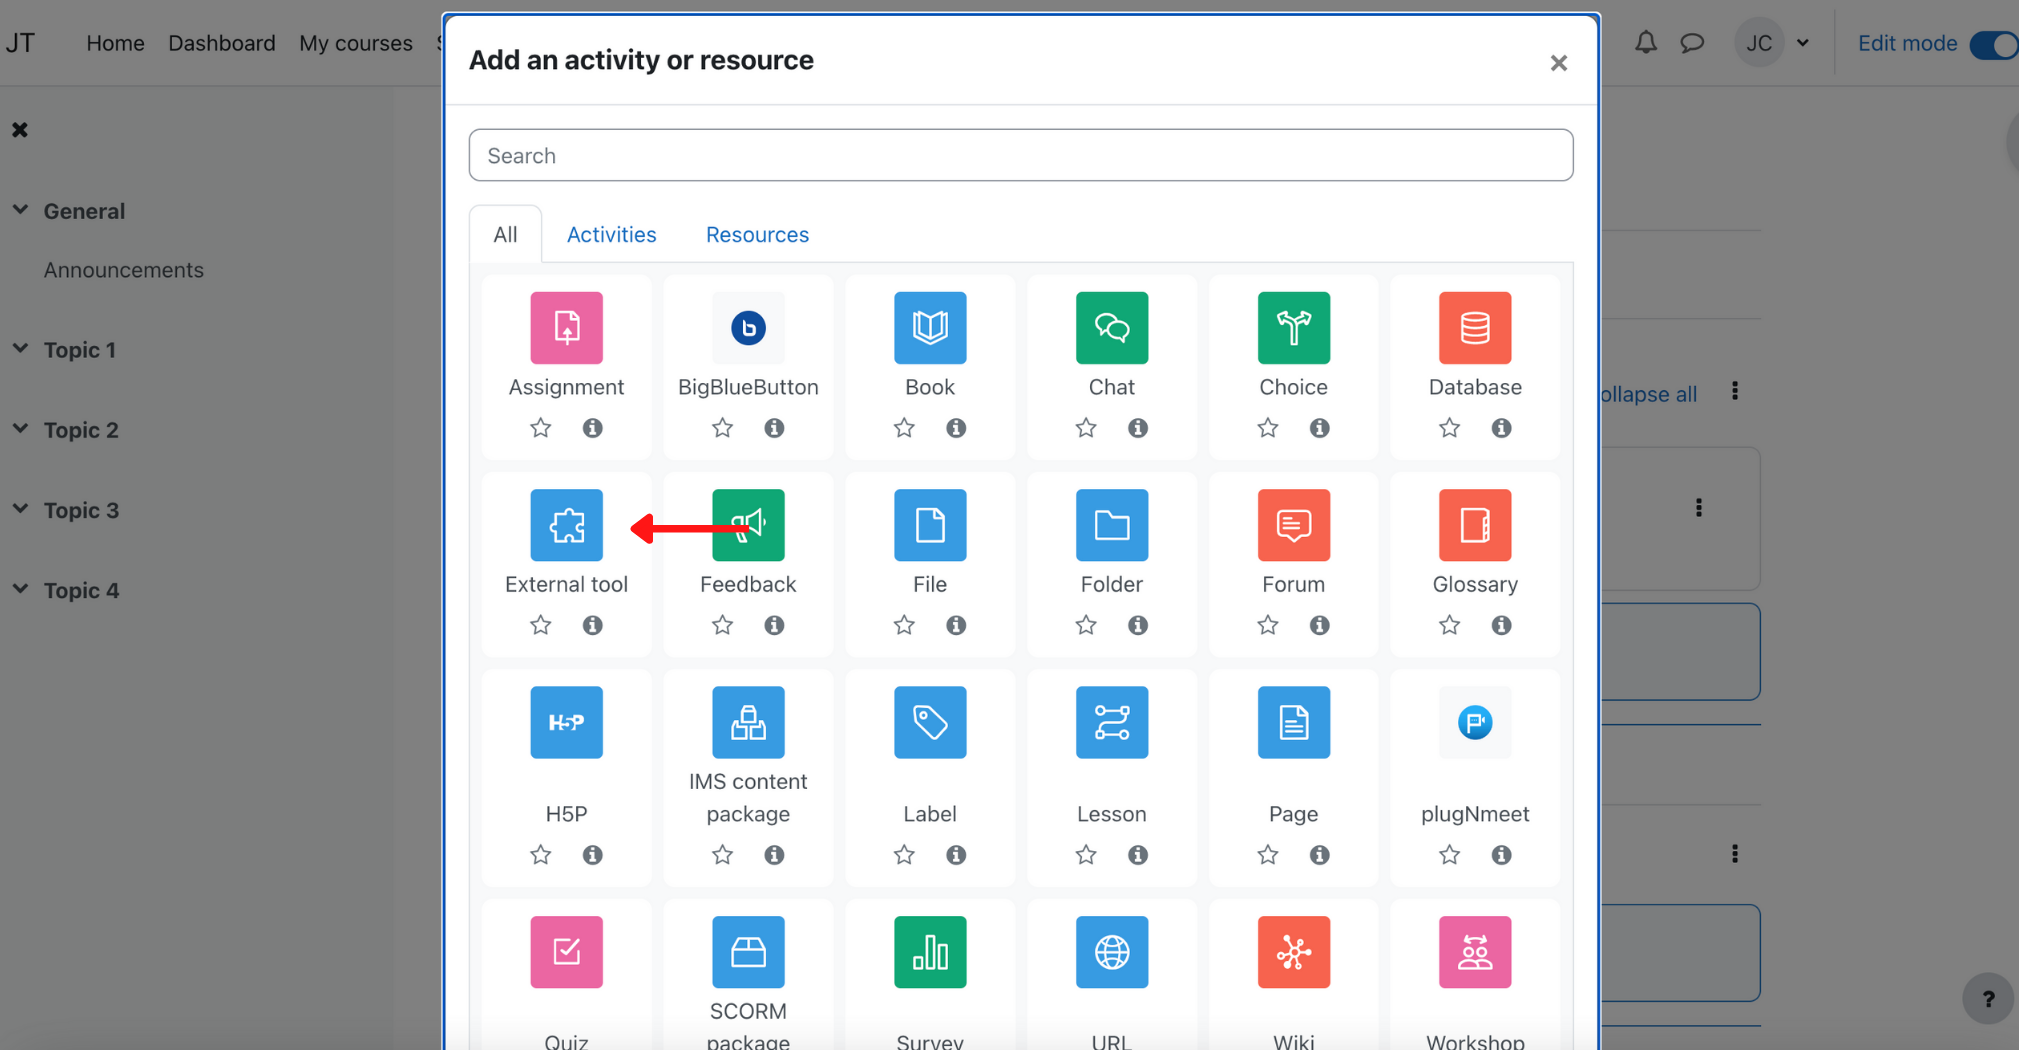Image resolution: width=2019 pixels, height=1050 pixels.
Task: Select the External tool activity icon
Action: [x=566, y=525]
